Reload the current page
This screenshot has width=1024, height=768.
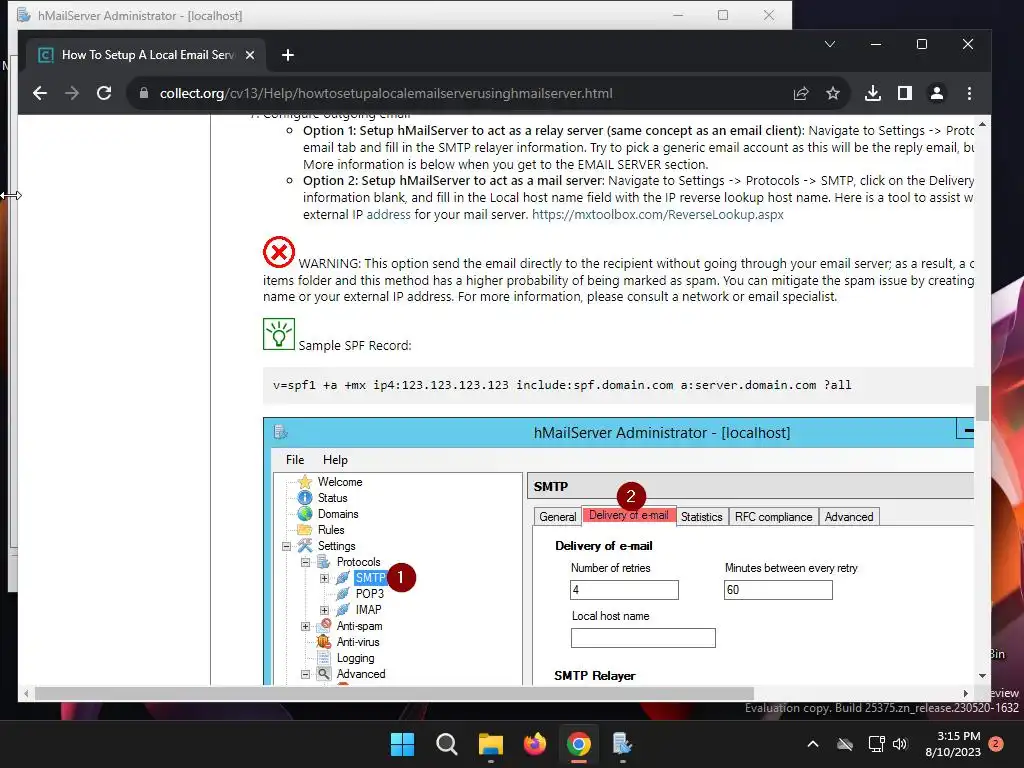(104, 93)
